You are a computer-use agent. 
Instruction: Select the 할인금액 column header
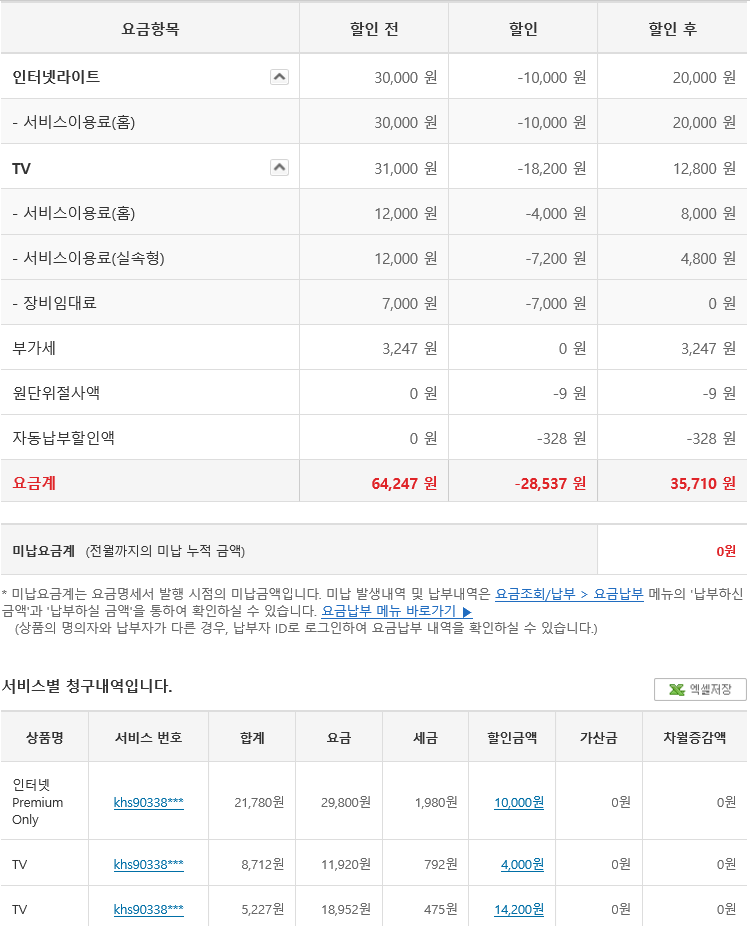click(x=512, y=738)
